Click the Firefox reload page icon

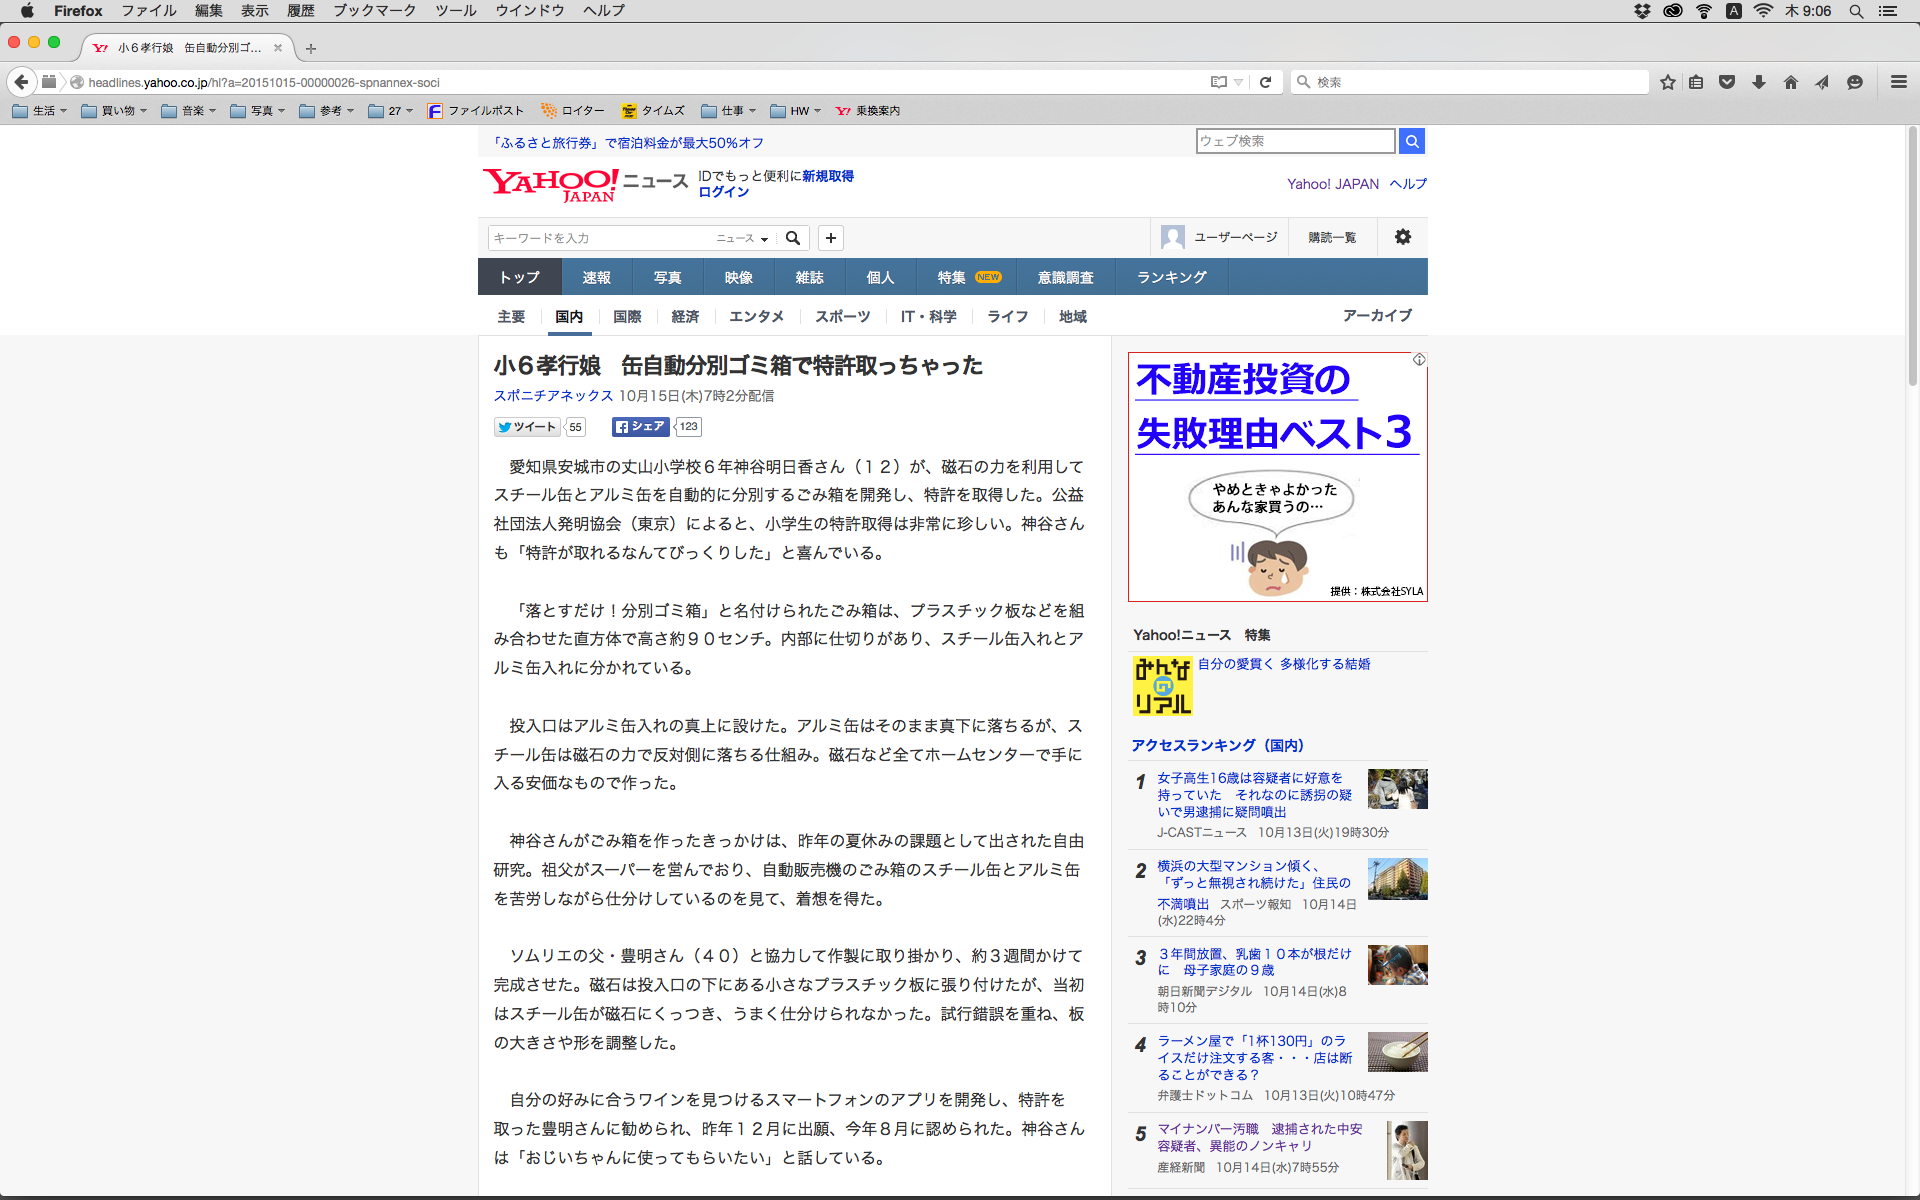point(1265,82)
